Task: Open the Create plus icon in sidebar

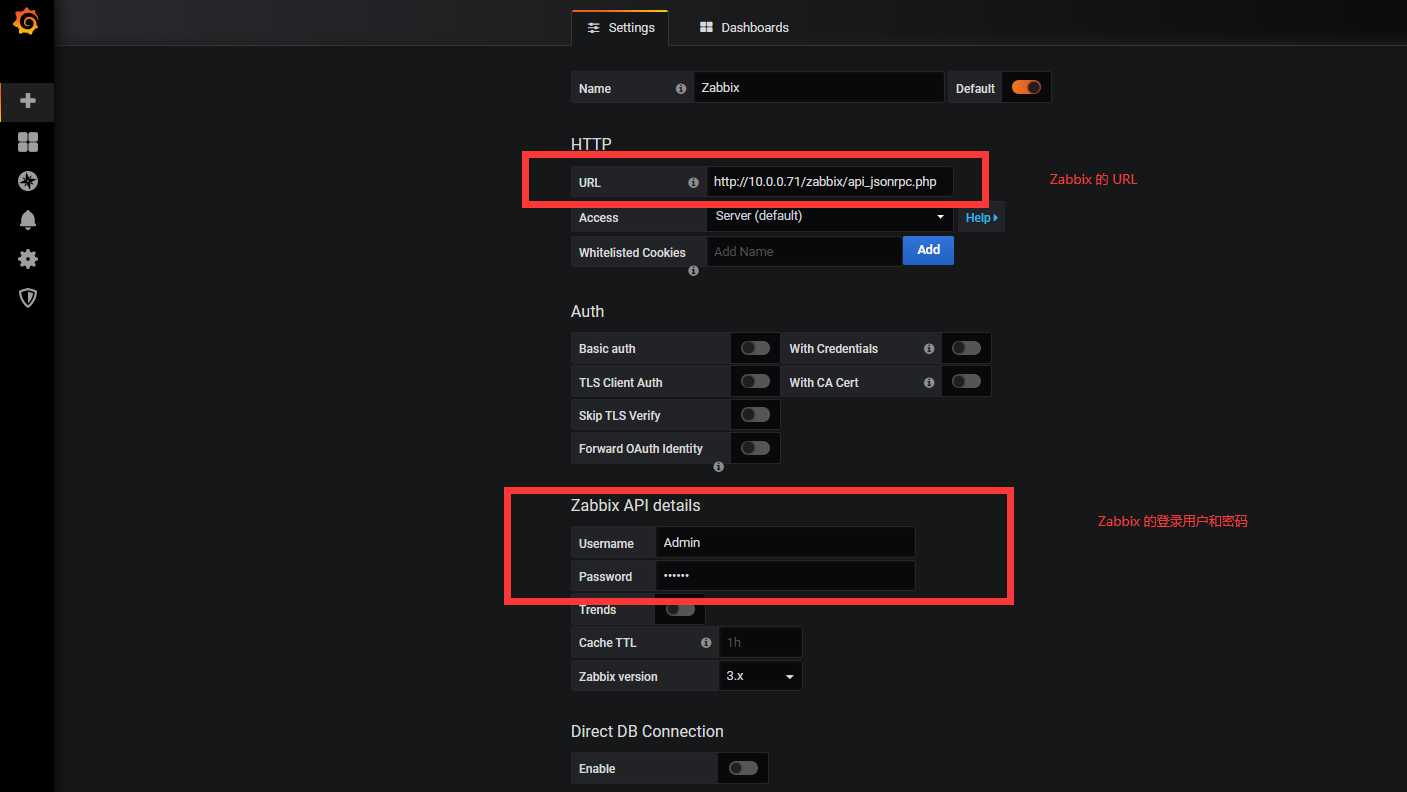Action: (28, 101)
